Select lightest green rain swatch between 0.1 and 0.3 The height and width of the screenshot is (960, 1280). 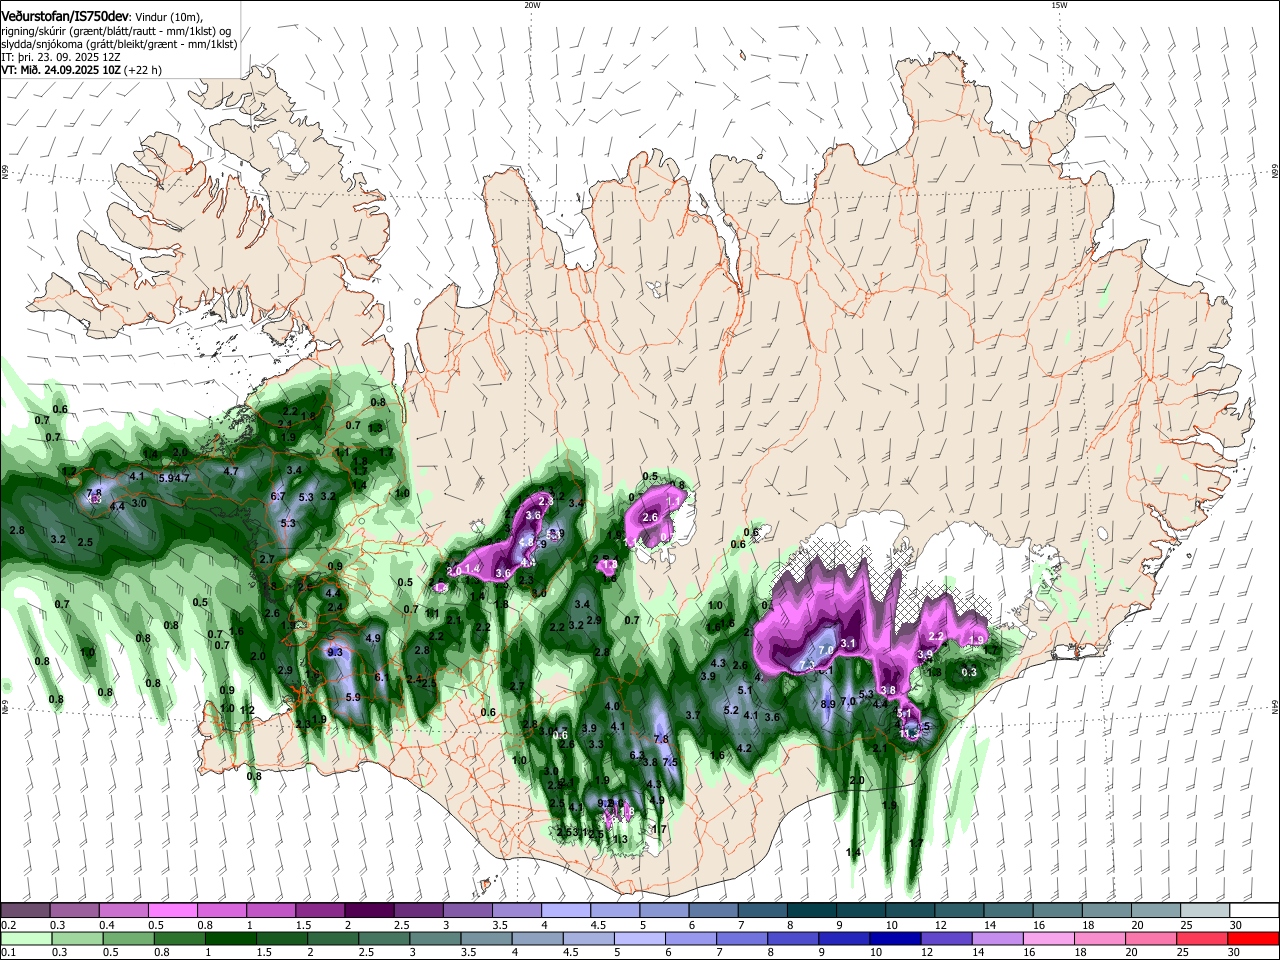tap(27, 938)
